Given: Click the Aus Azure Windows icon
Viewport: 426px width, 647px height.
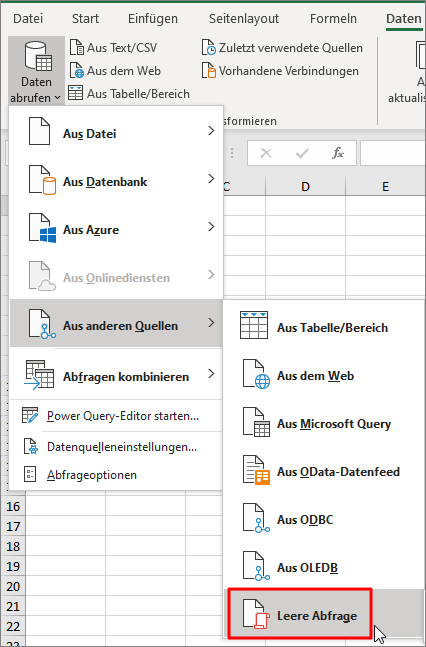Looking at the screenshot, I should (x=42, y=228).
